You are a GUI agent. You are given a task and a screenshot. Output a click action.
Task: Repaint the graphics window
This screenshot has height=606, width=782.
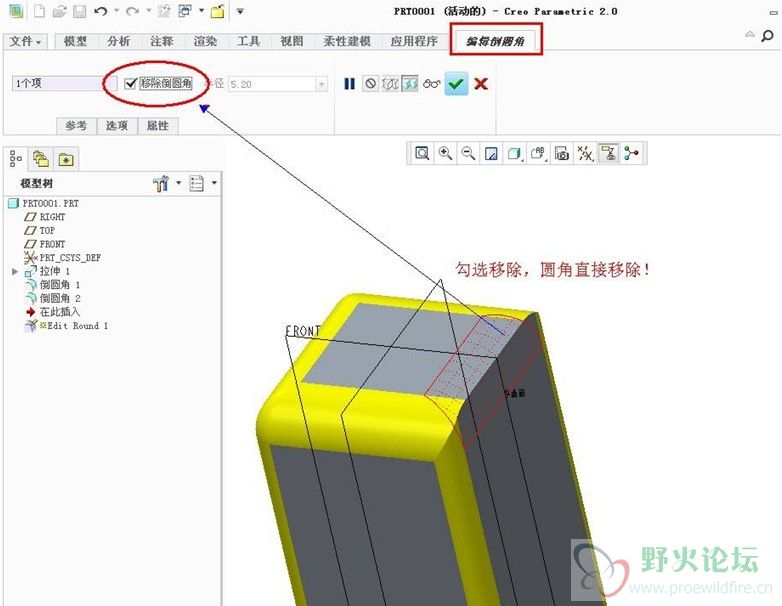pyautogui.click(x=491, y=153)
